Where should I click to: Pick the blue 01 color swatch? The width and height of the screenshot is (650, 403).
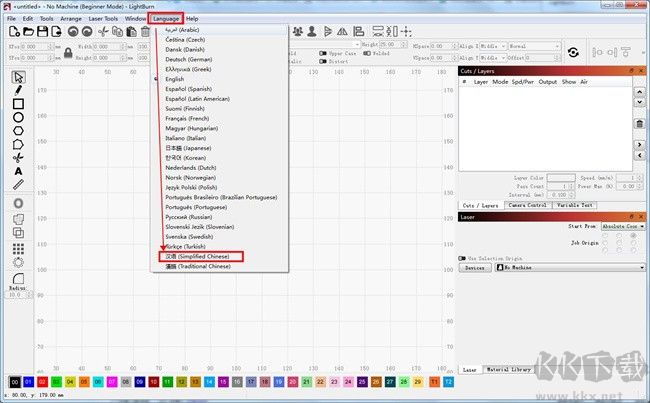[x=28, y=382]
